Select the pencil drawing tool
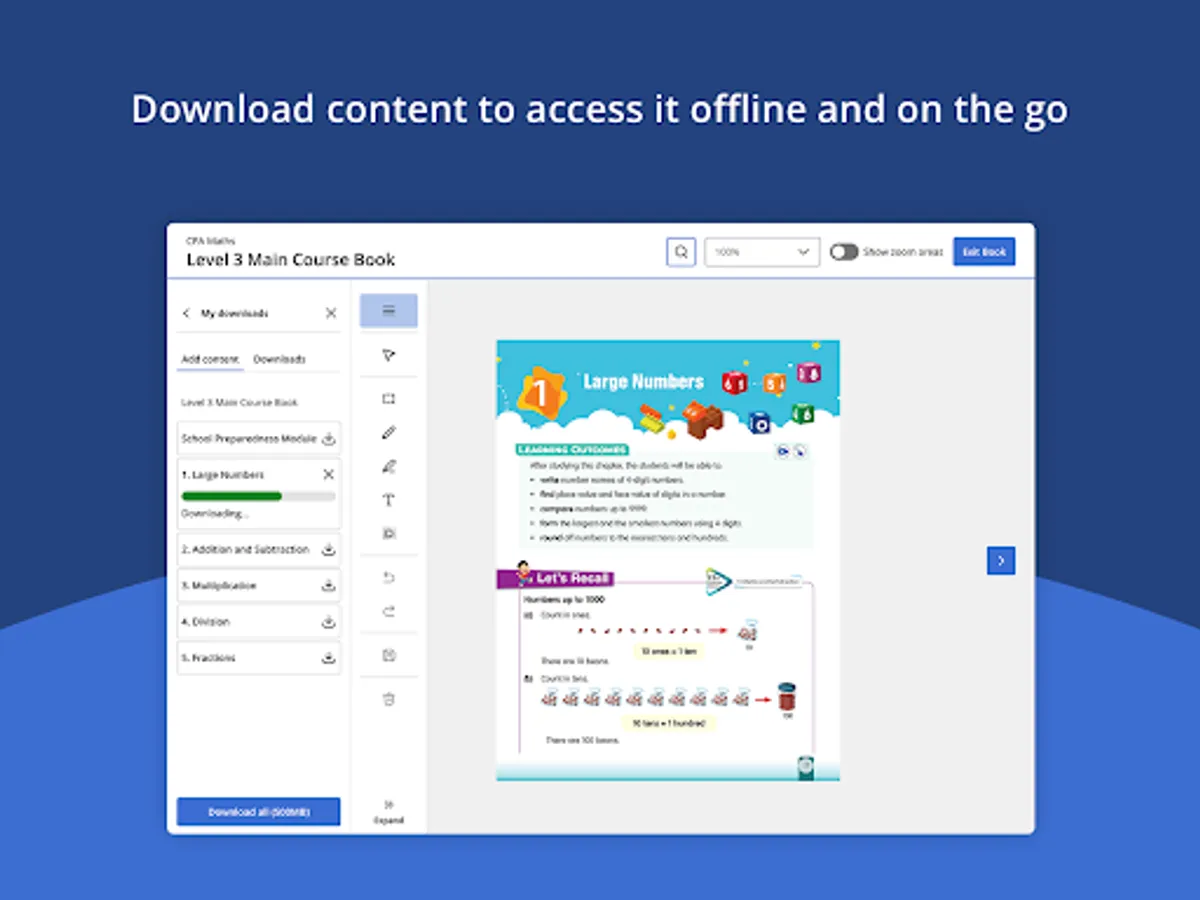1200x900 pixels. (389, 432)
